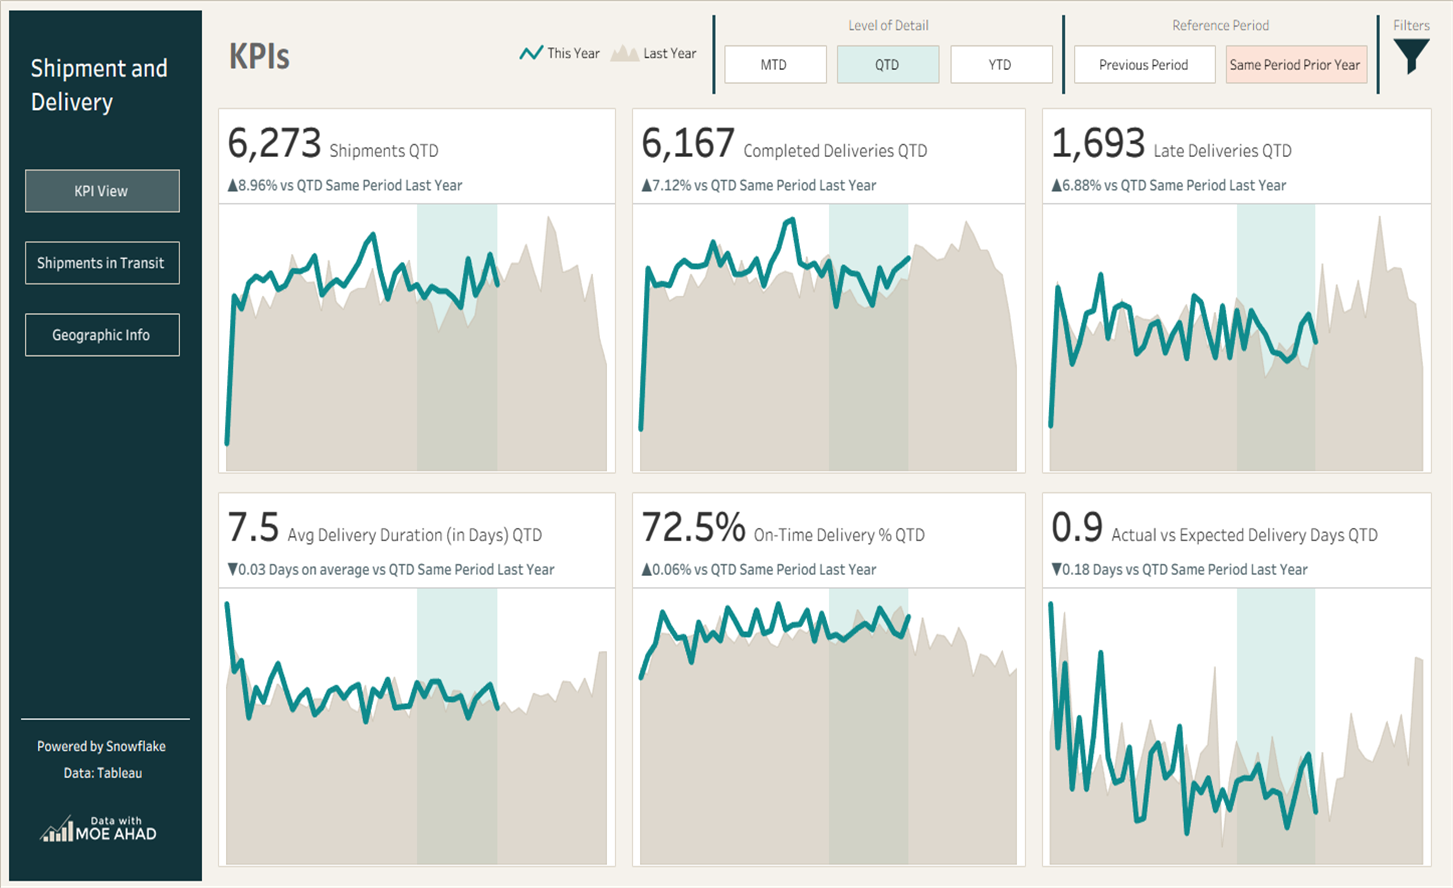The width and height of the screenshot is (1453, 888).
Task: Open the KPI View page
Action: [x=102, y=191]
